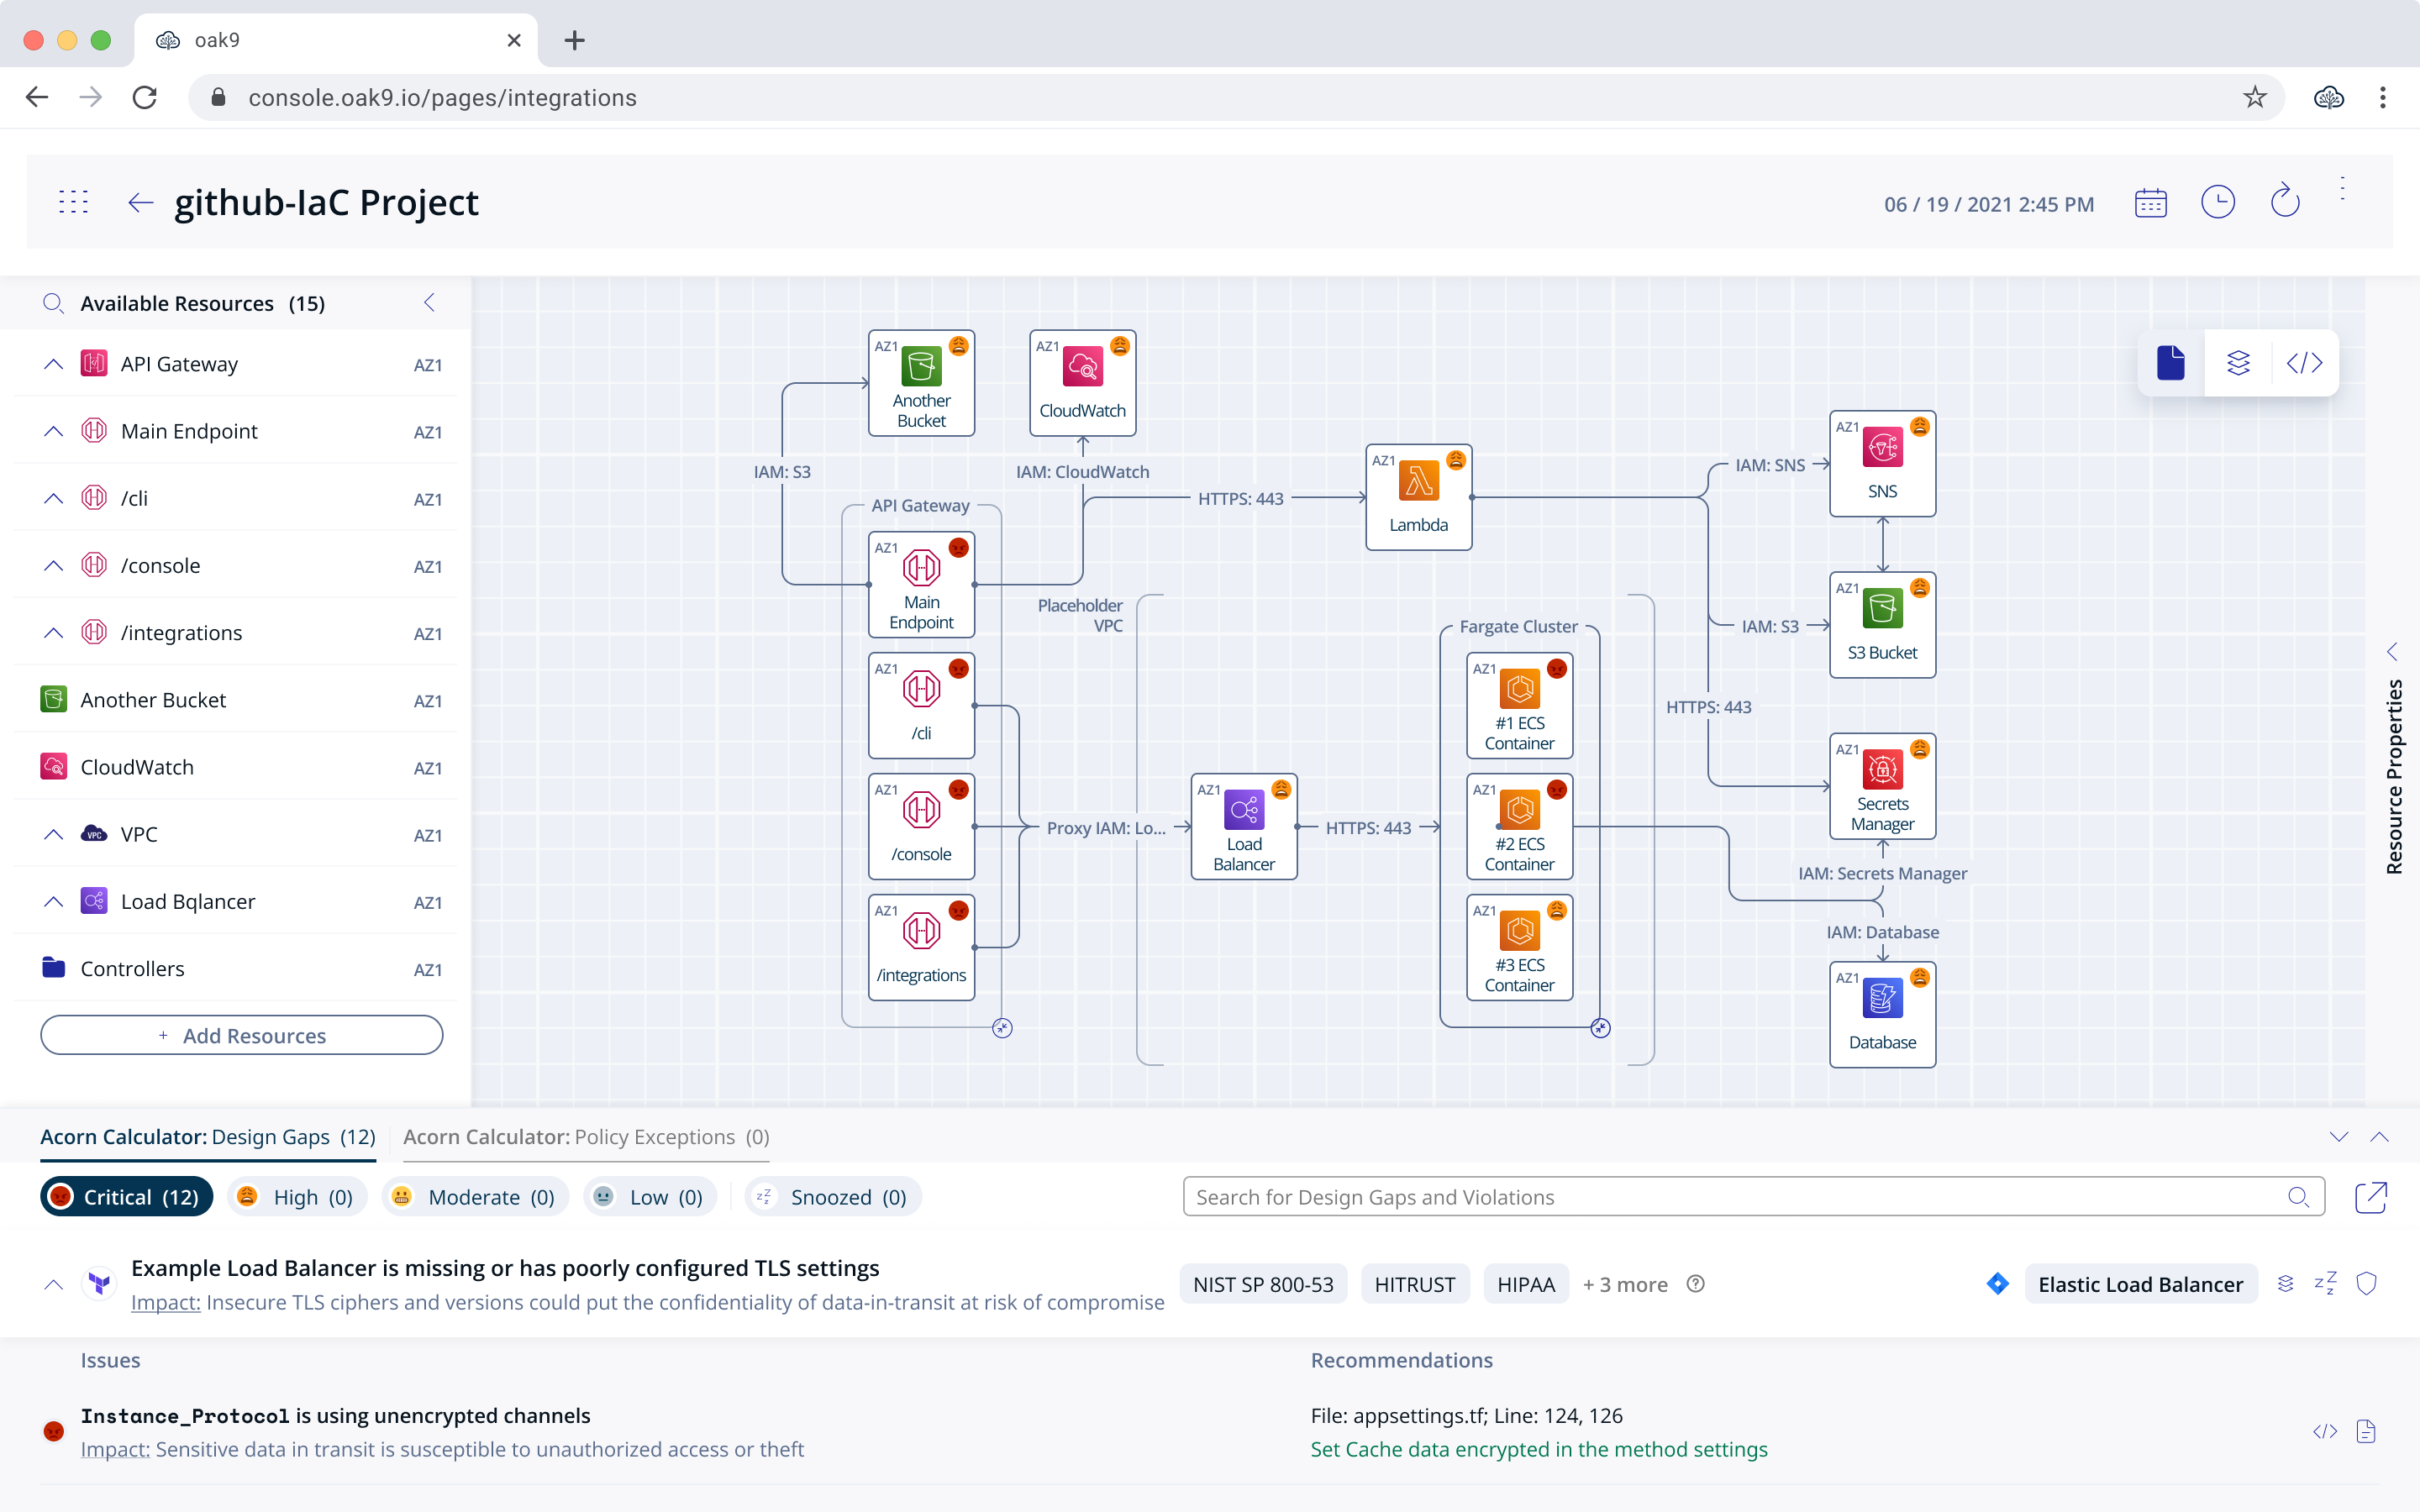Click the clock history icon

pyautogui.click(x=2217, y=203)
